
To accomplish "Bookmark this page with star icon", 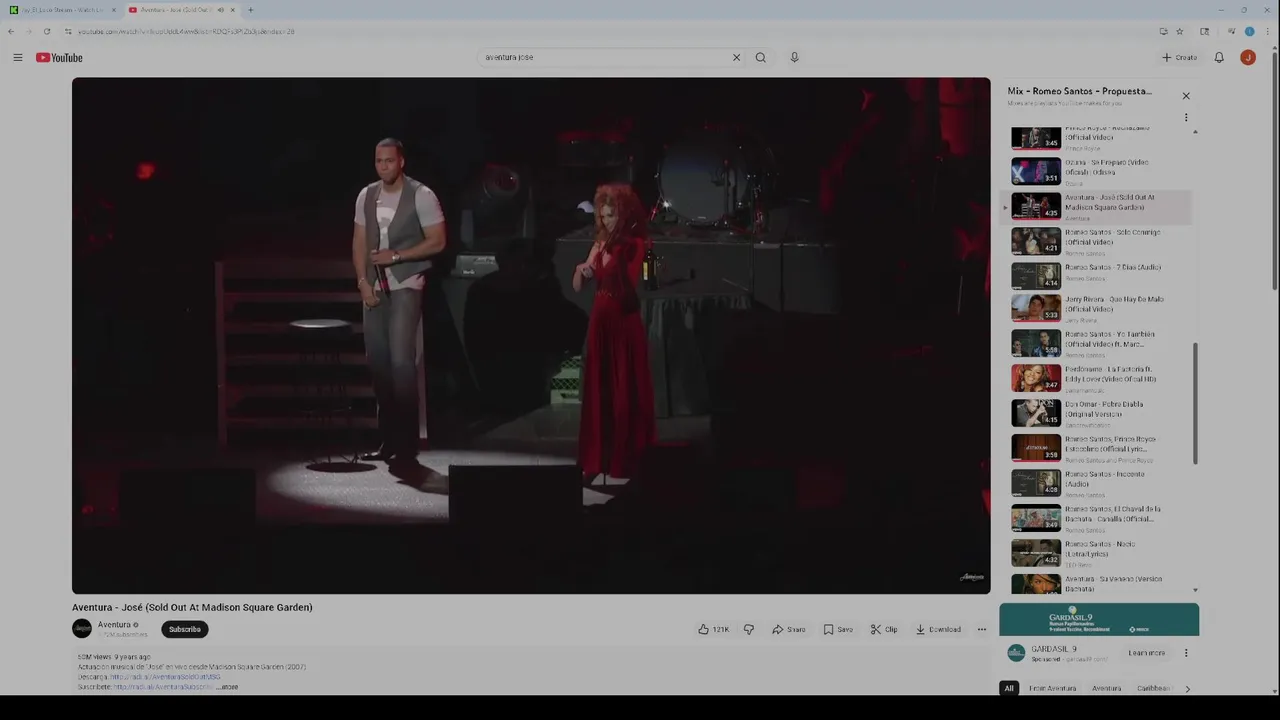I will (1180, 32).
